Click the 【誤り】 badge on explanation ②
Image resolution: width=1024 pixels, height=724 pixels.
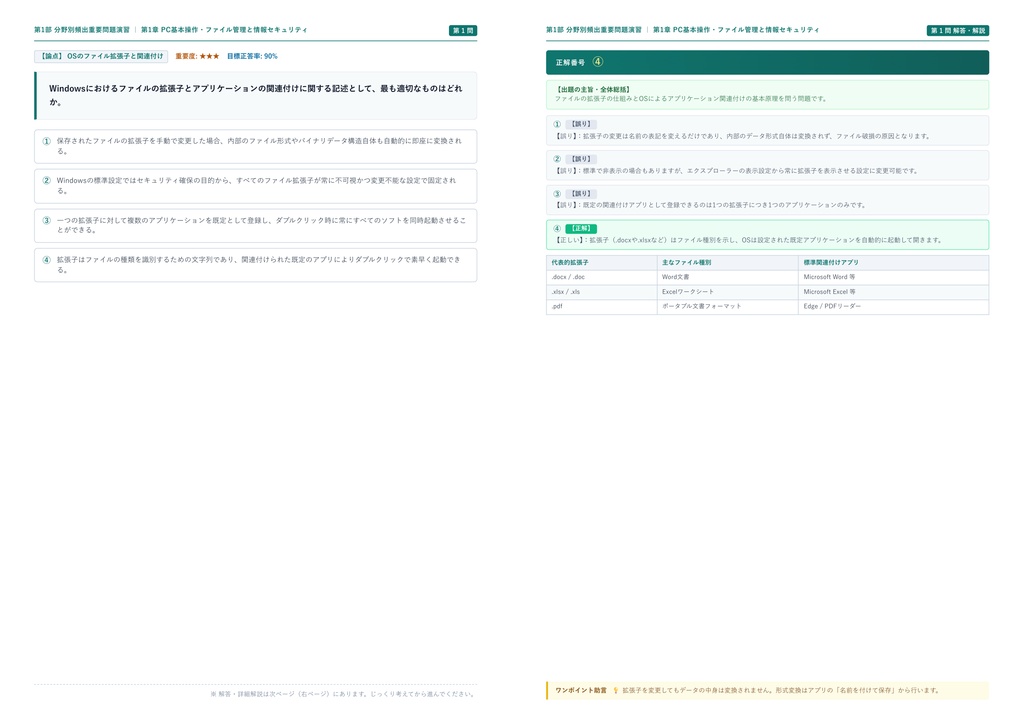[581, 159]
